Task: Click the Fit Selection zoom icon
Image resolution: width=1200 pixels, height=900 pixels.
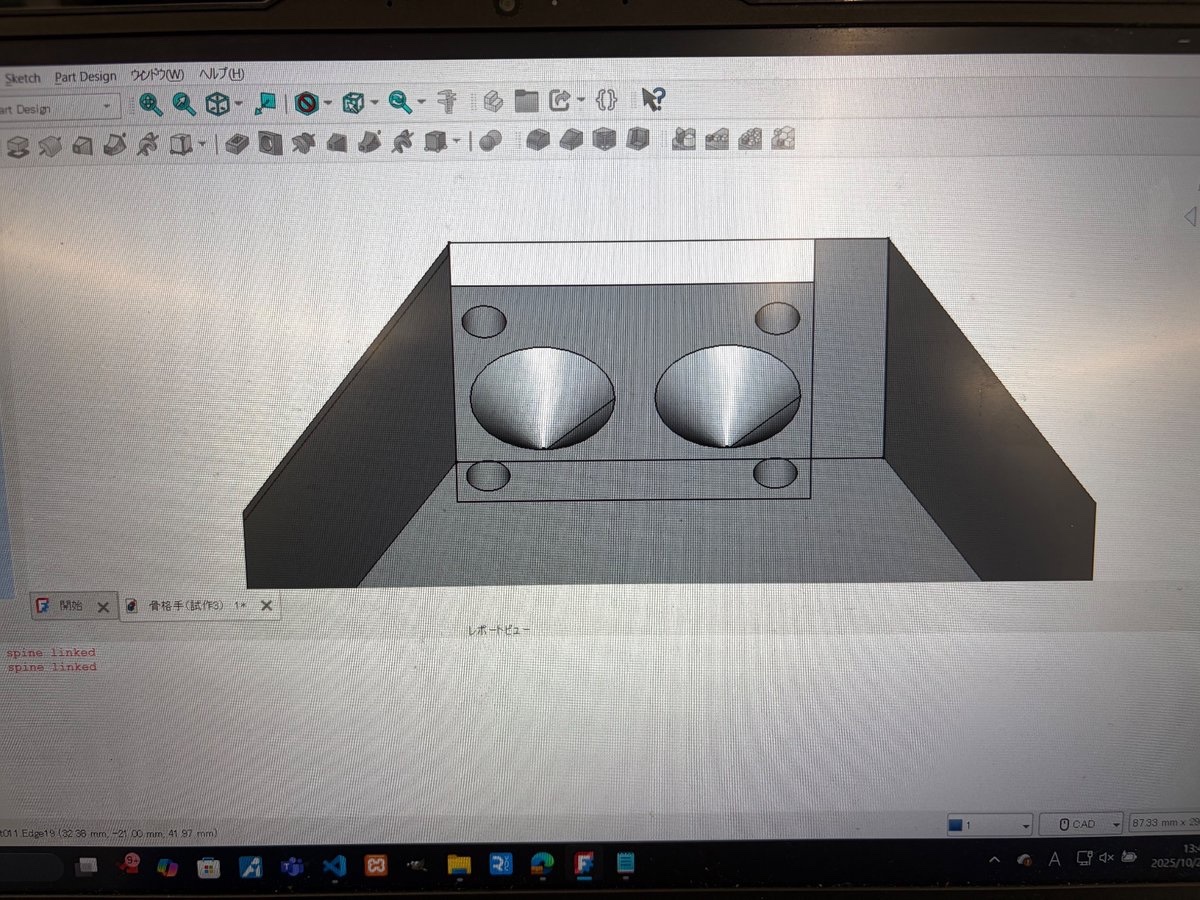Action: [184, 103]
